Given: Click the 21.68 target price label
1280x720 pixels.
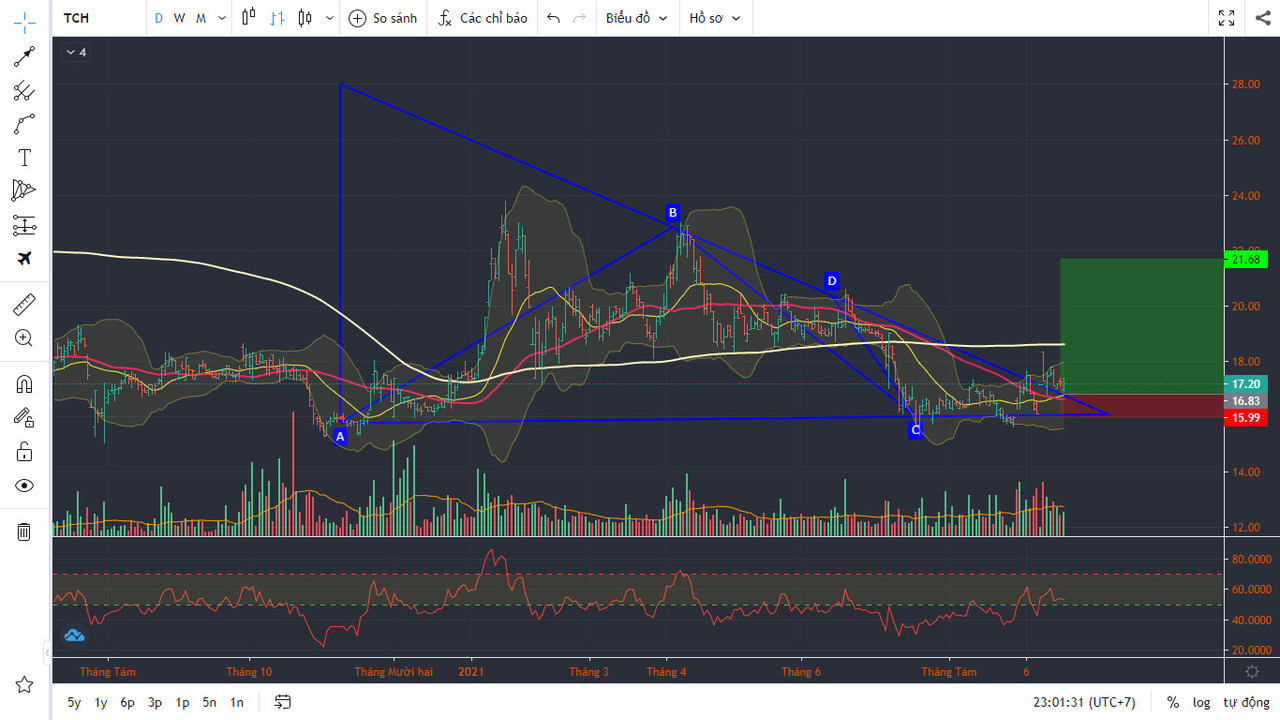Looking at the screenshot, I should 1245,260.
